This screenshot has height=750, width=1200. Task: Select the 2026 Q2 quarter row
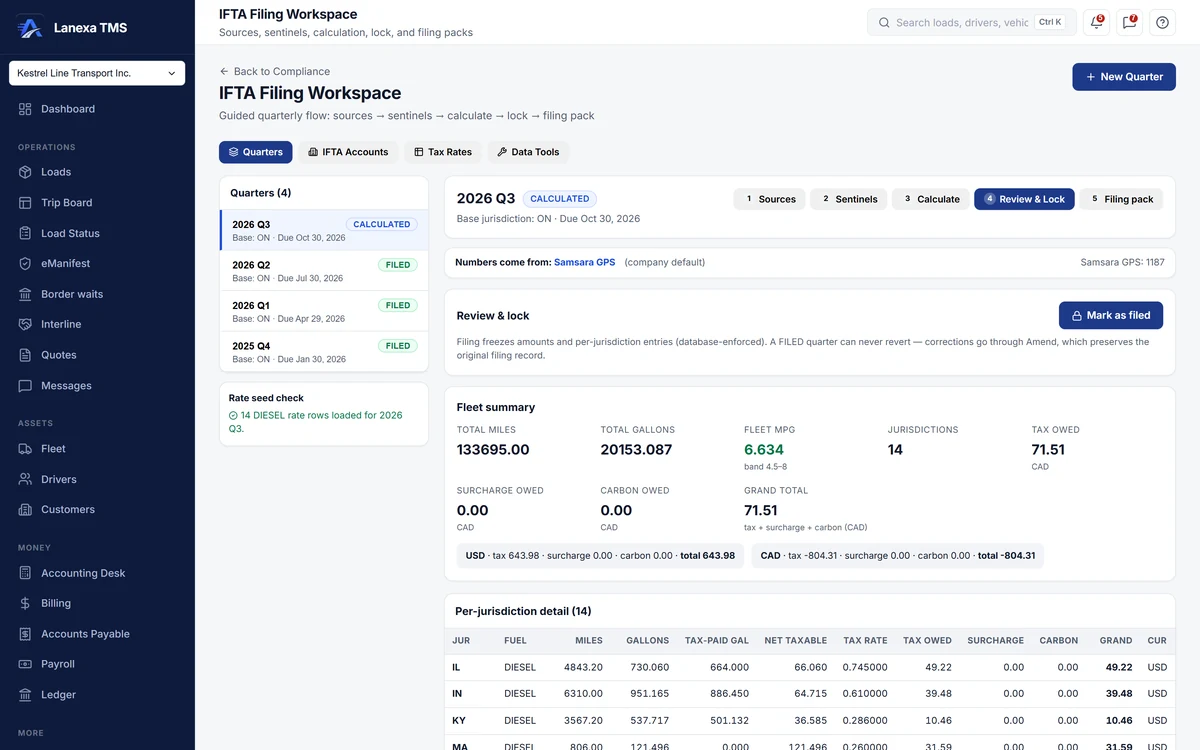coord(324,271)
